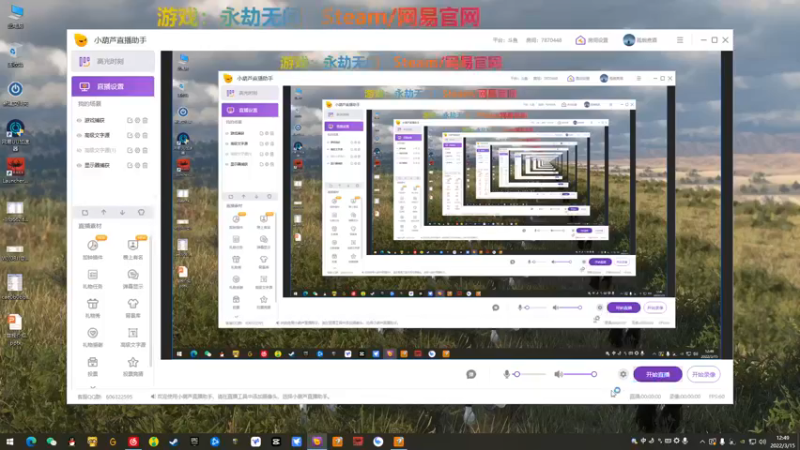Expand more widgets with bottom chevron
The width and height of the screenshot is (800, 450).
[x=93, y=387]
